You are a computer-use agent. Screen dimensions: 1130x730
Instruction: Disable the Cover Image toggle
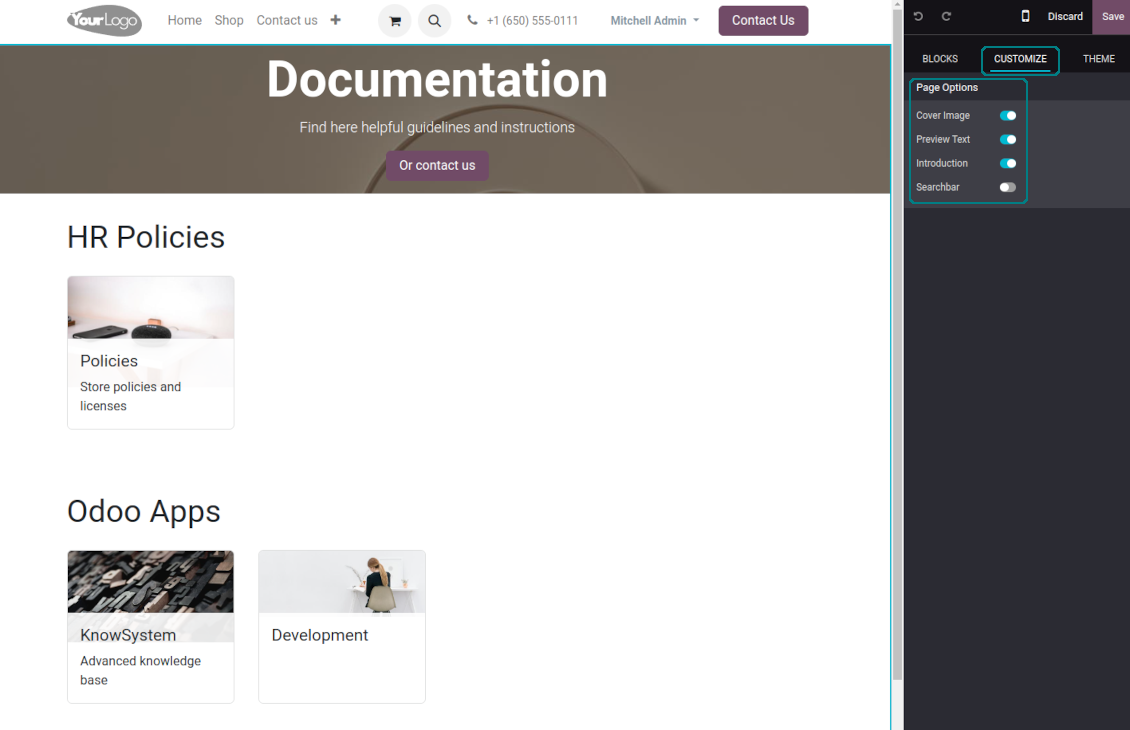point(1007,116)
